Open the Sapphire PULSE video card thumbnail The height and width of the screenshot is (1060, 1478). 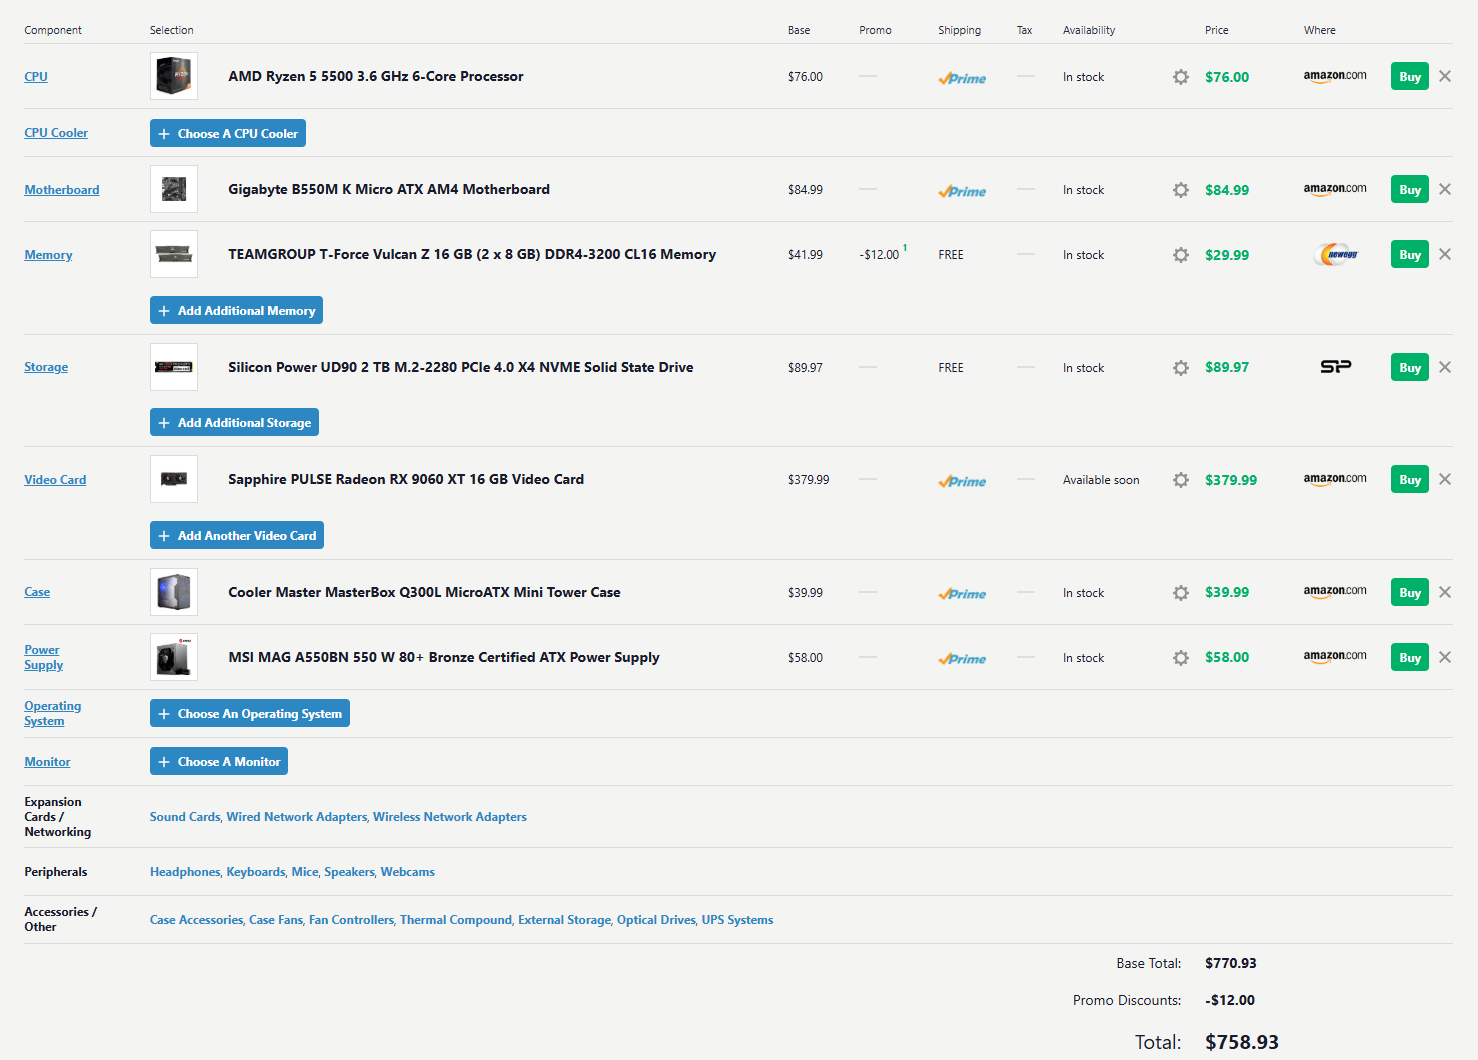[174, 479]
